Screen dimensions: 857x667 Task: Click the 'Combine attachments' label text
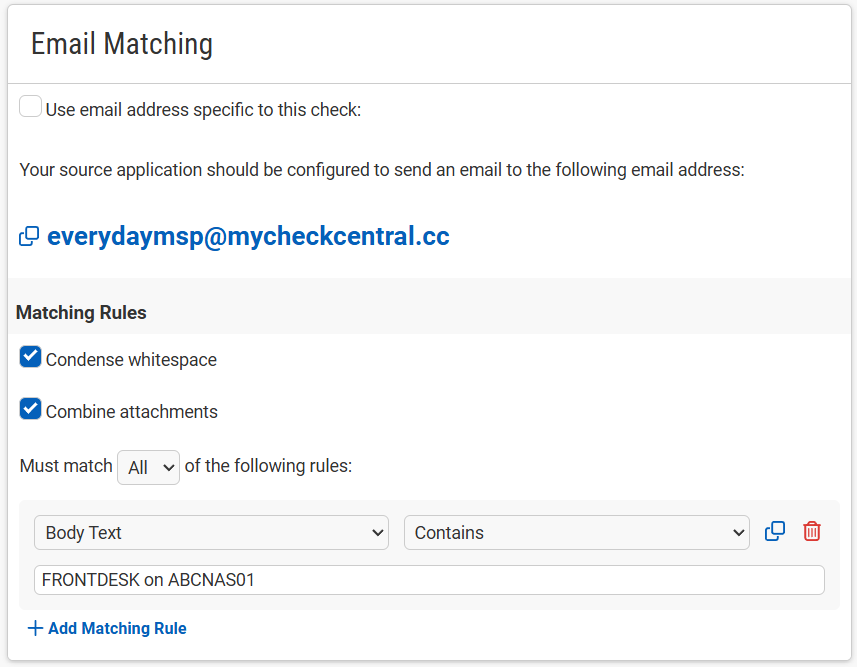(x=132, y=412)
